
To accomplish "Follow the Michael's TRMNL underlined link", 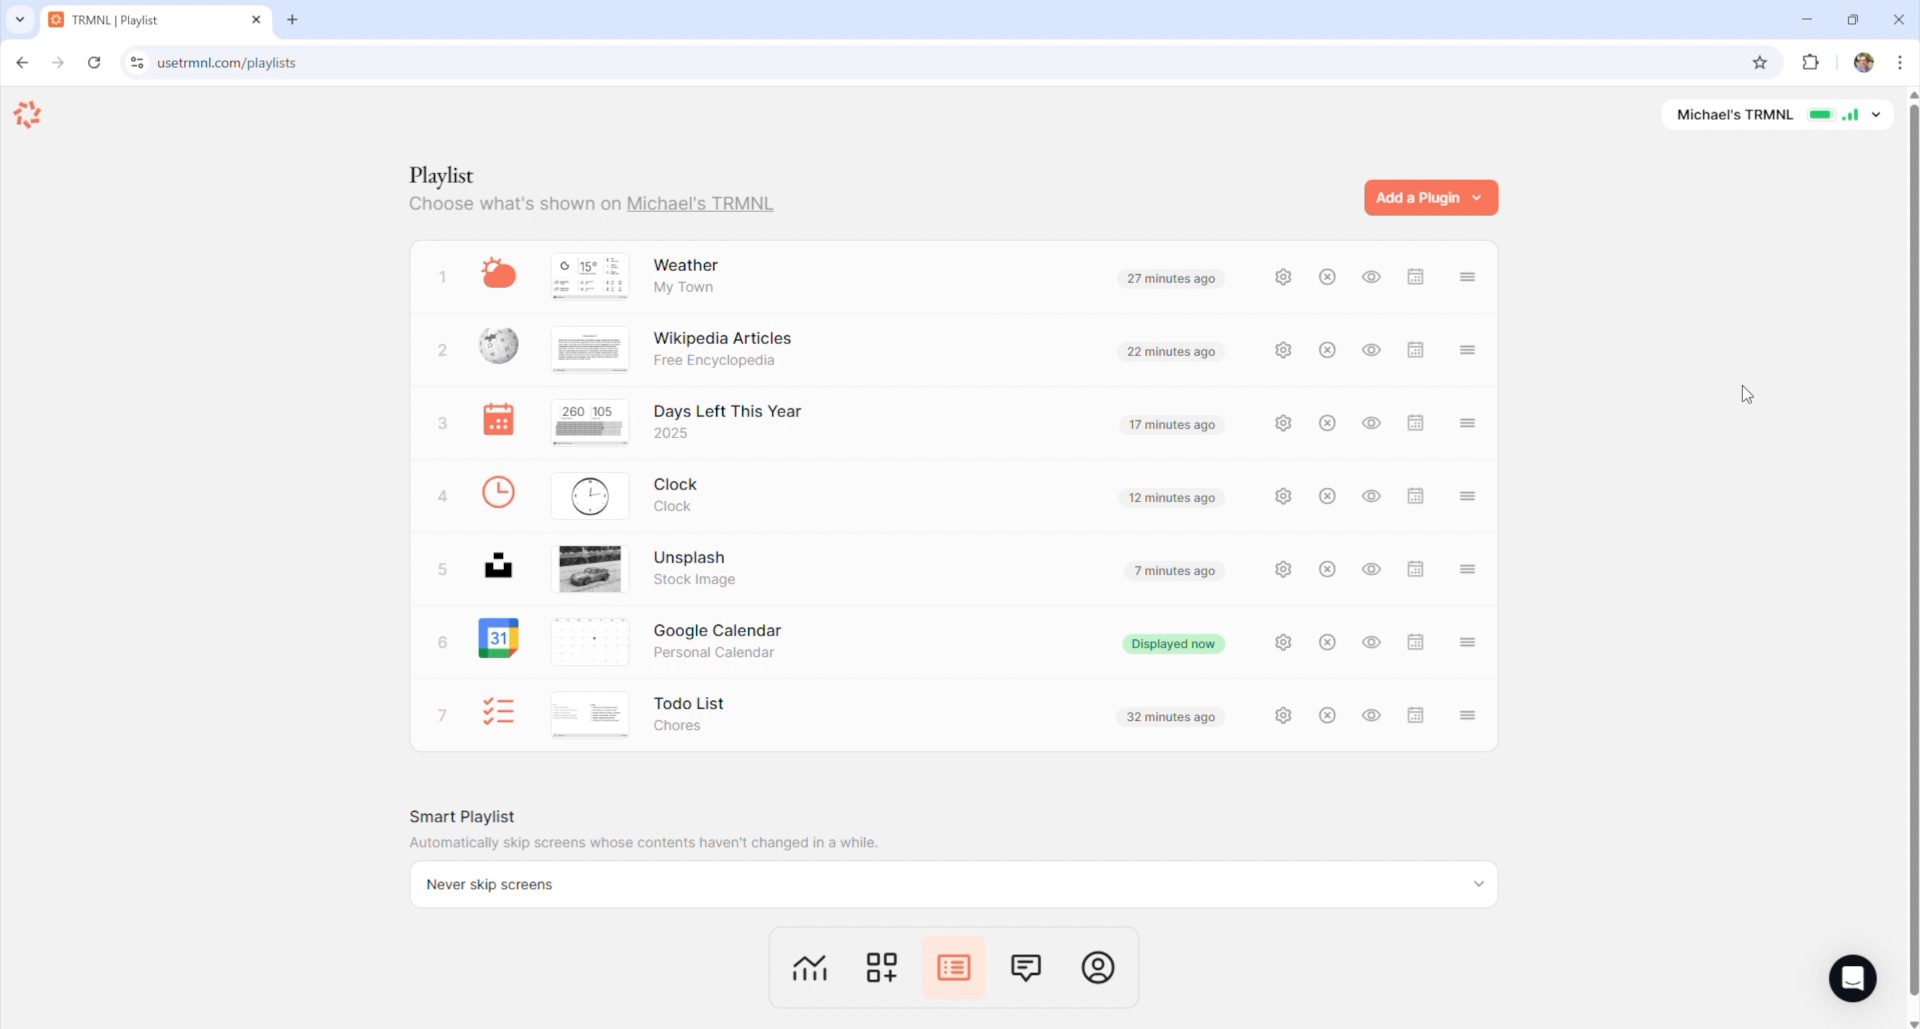I will click(699, 204).
